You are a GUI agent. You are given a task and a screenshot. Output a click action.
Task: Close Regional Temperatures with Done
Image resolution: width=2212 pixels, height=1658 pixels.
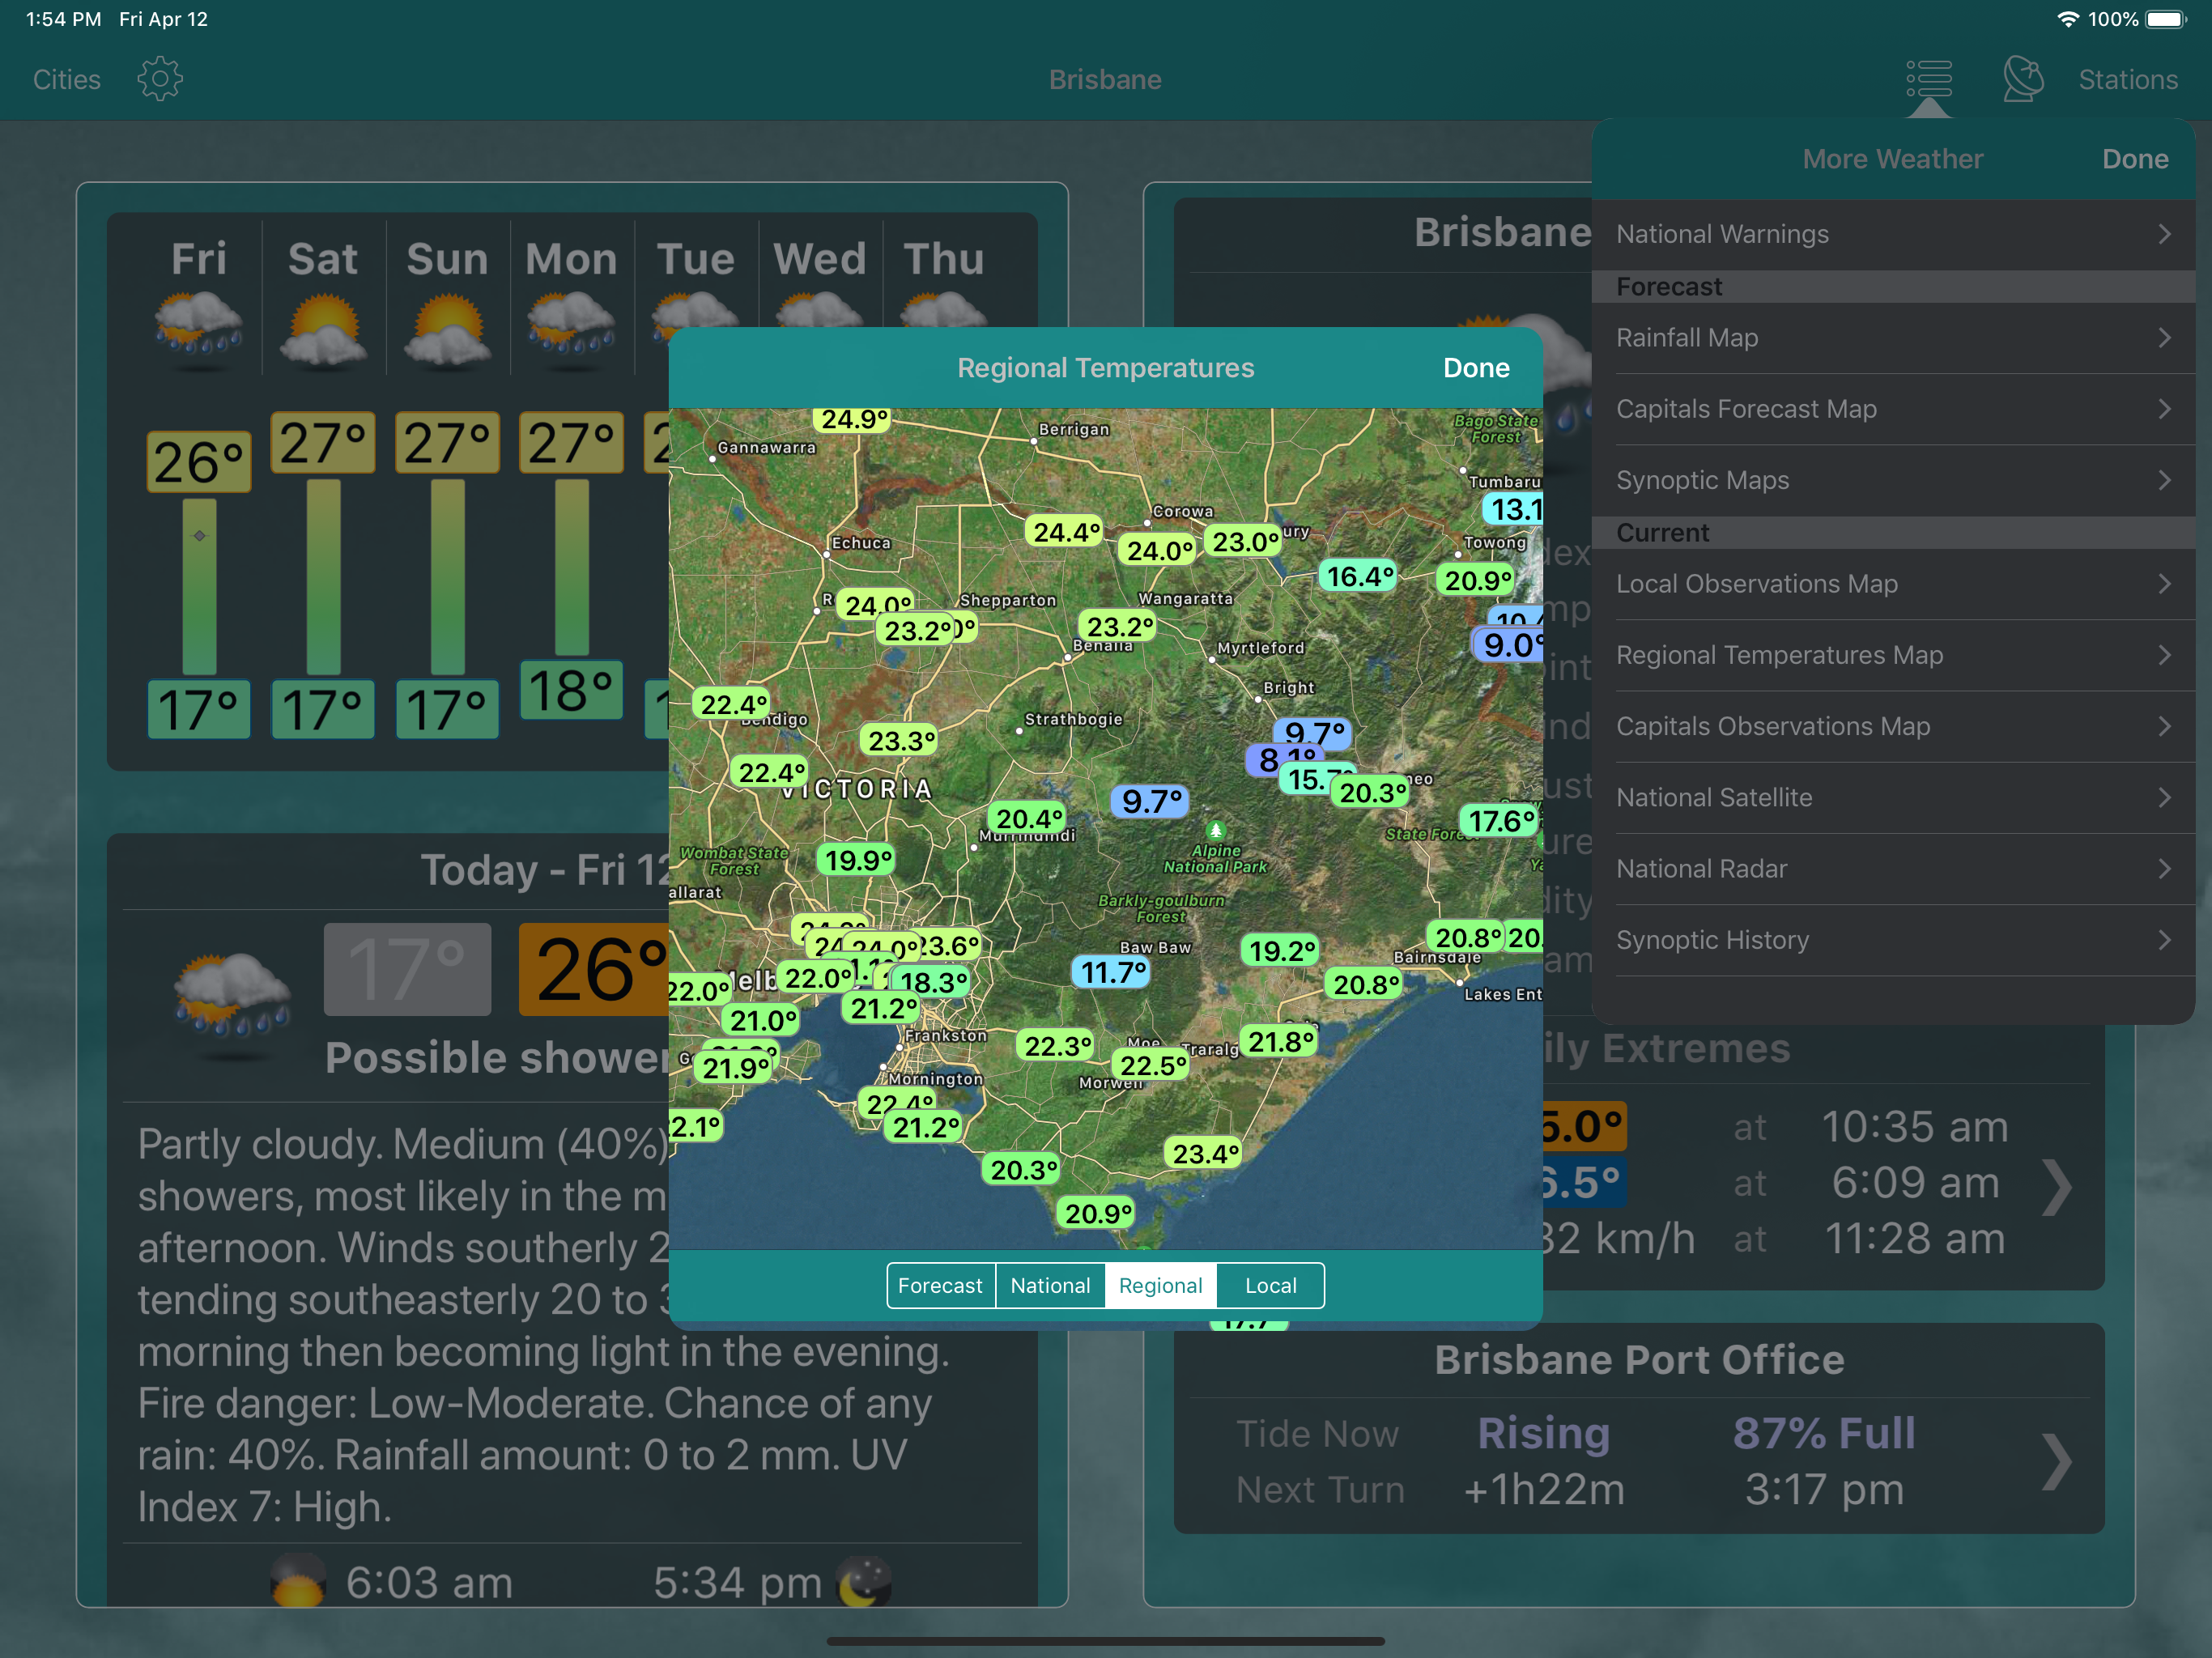[x=1475, y=368]
